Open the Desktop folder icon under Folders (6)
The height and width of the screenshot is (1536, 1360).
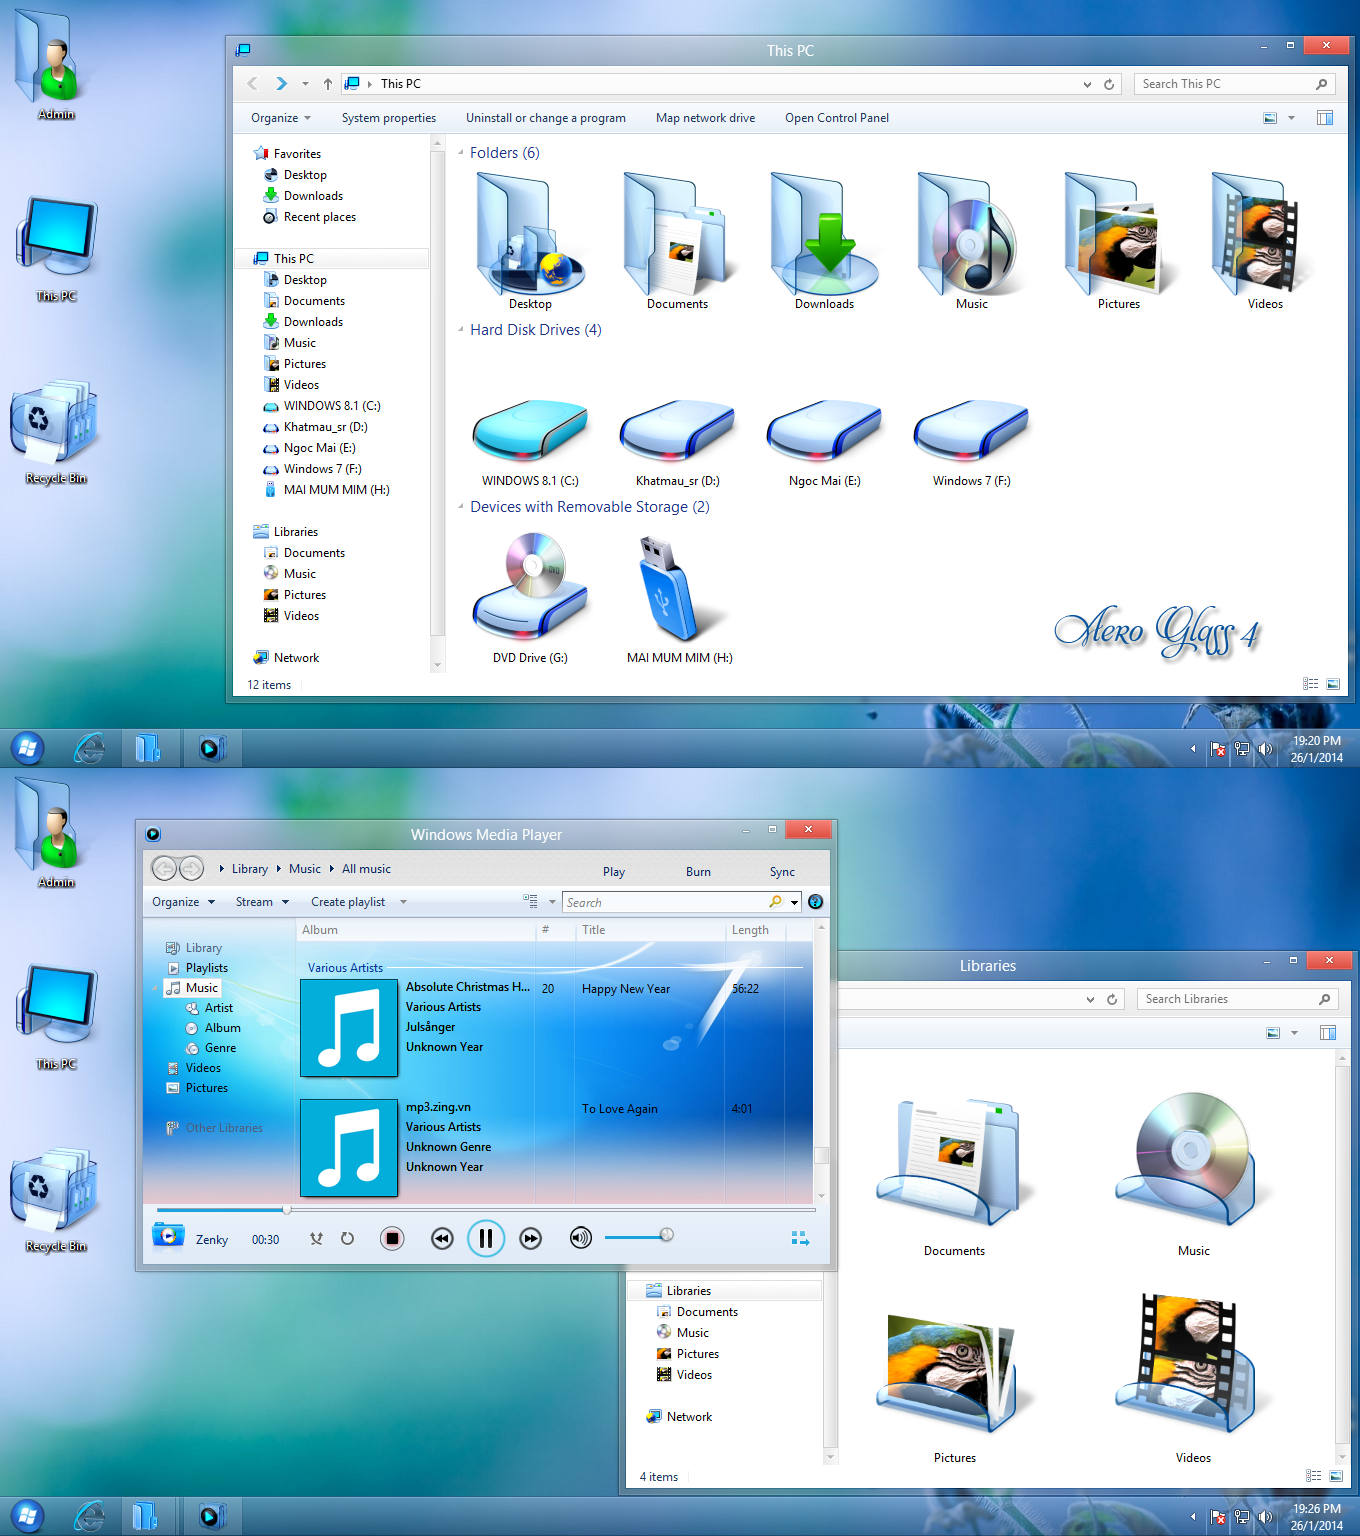point(529,241)
